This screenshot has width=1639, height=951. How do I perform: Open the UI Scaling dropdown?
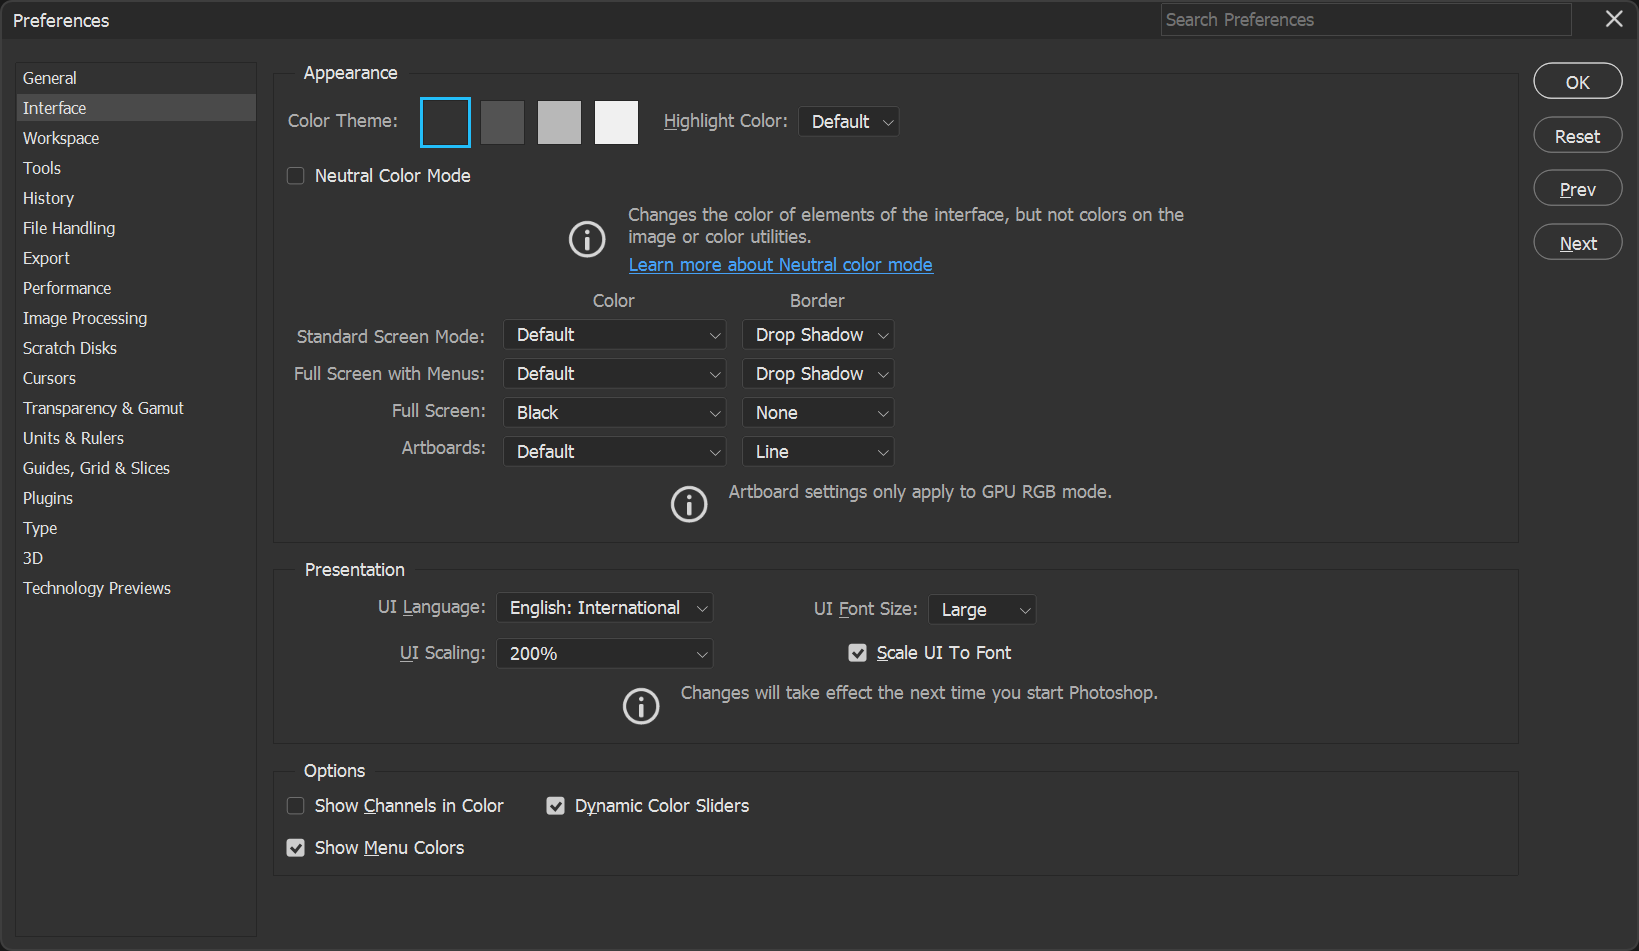click(604, 653)
